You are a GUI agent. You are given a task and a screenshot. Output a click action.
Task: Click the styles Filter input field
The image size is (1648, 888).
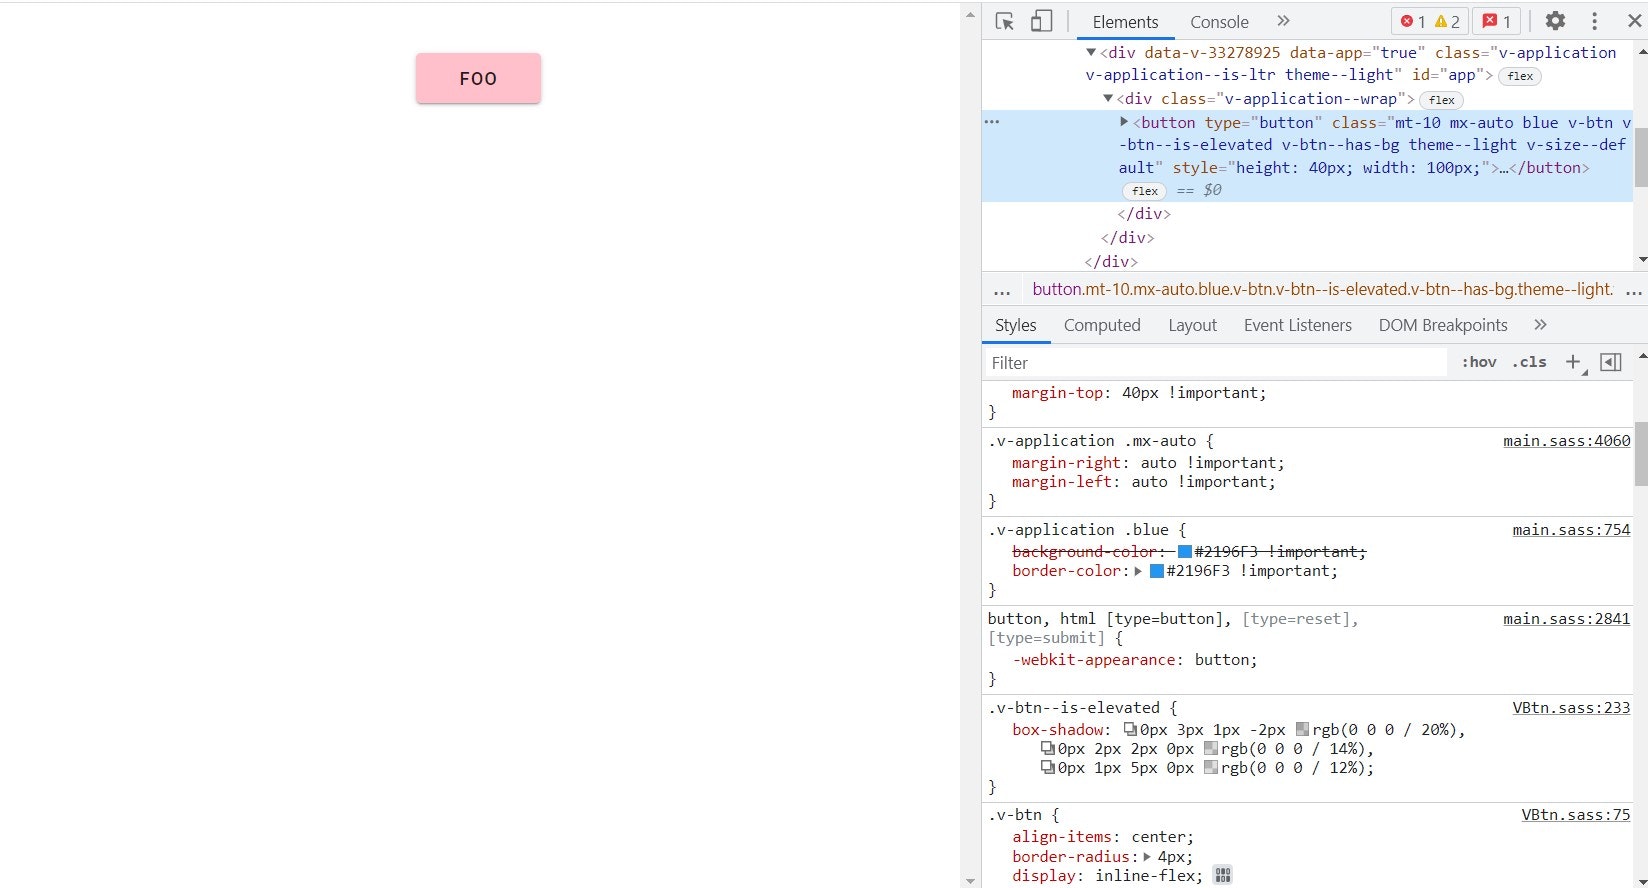pos(1215,363)
